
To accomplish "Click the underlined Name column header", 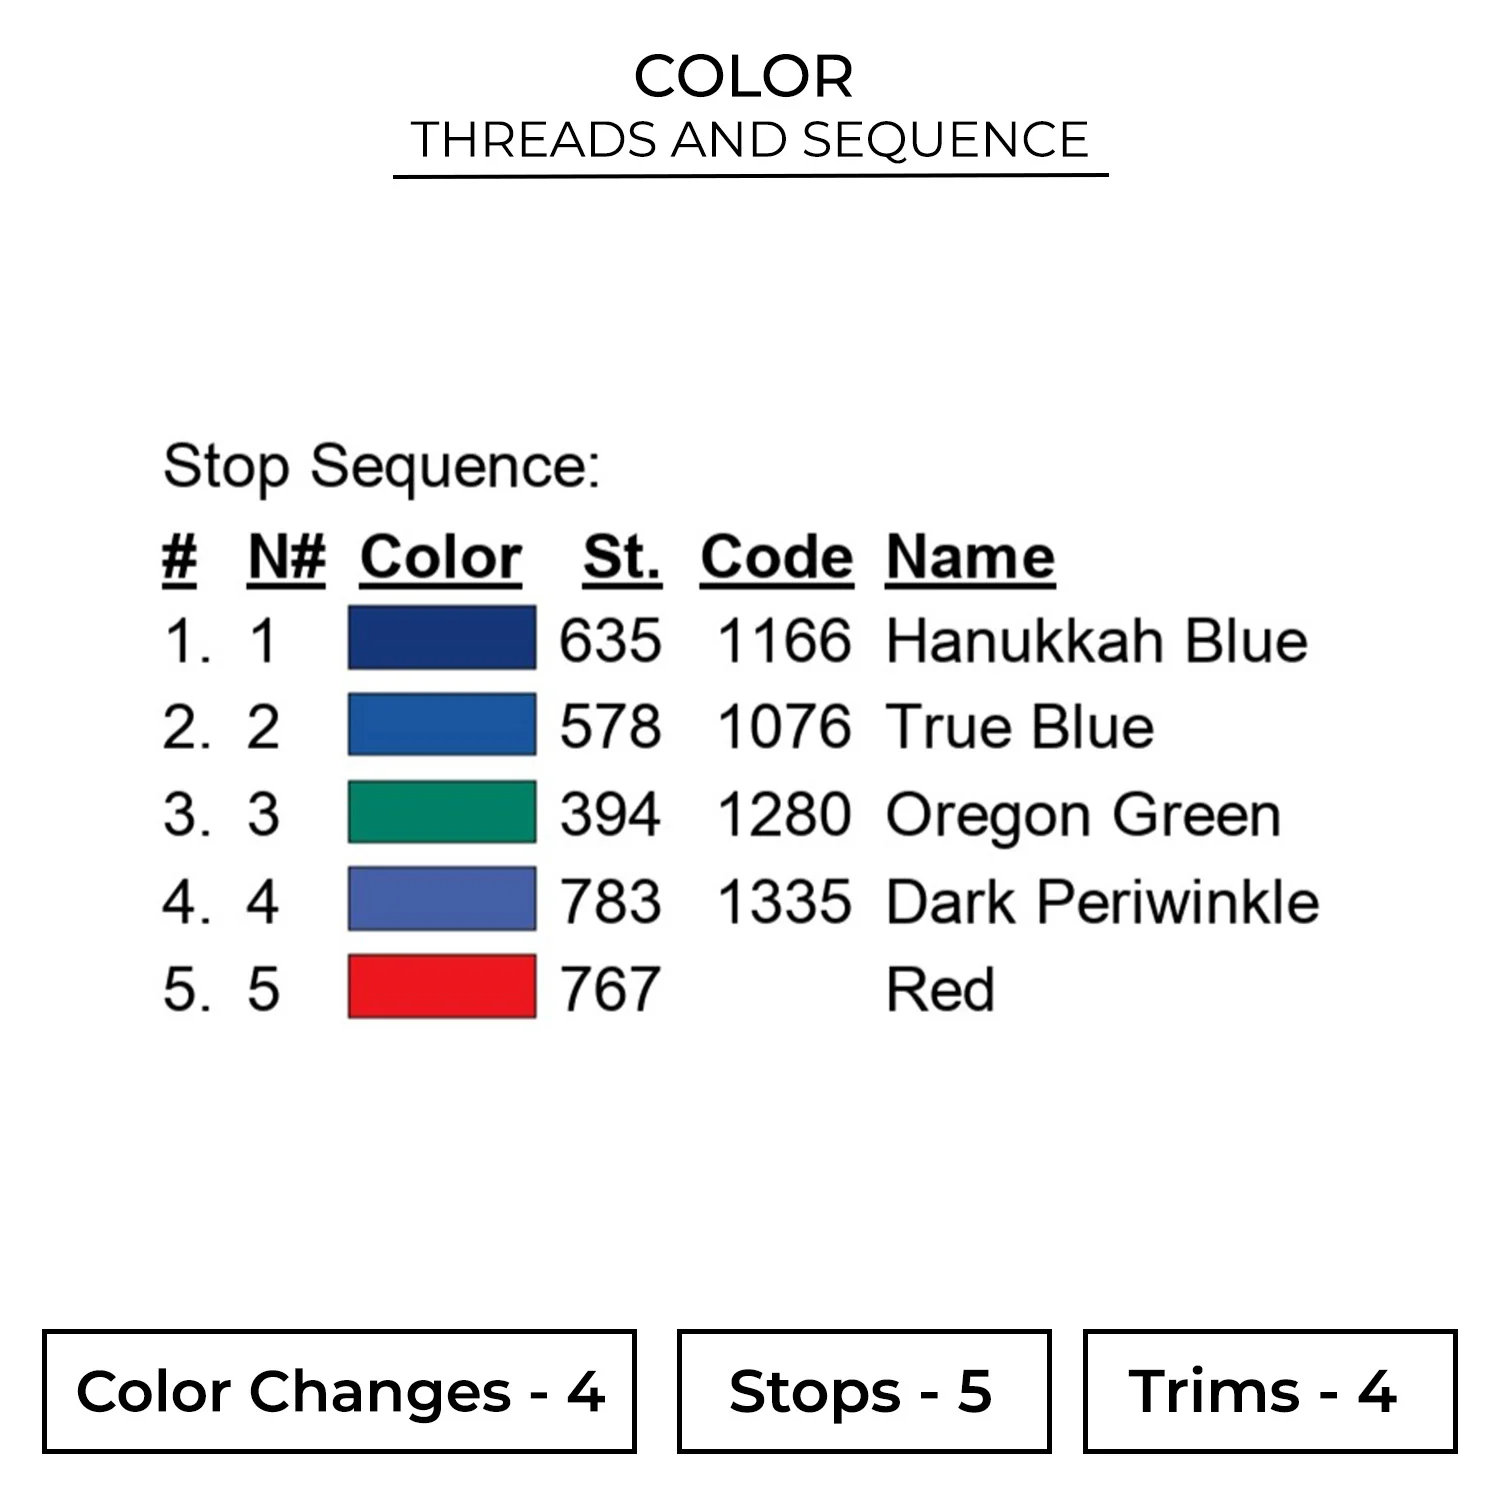I will [970, 557].
